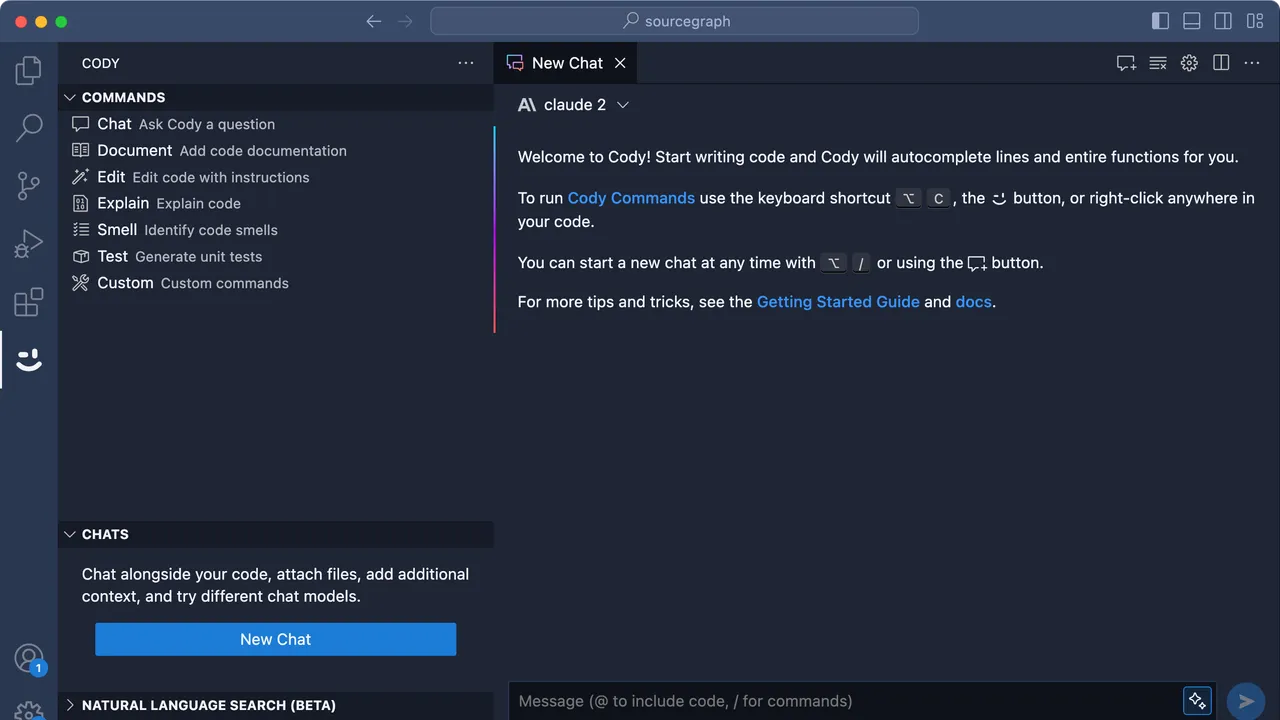Click the Test command package icon

[81, 256]
